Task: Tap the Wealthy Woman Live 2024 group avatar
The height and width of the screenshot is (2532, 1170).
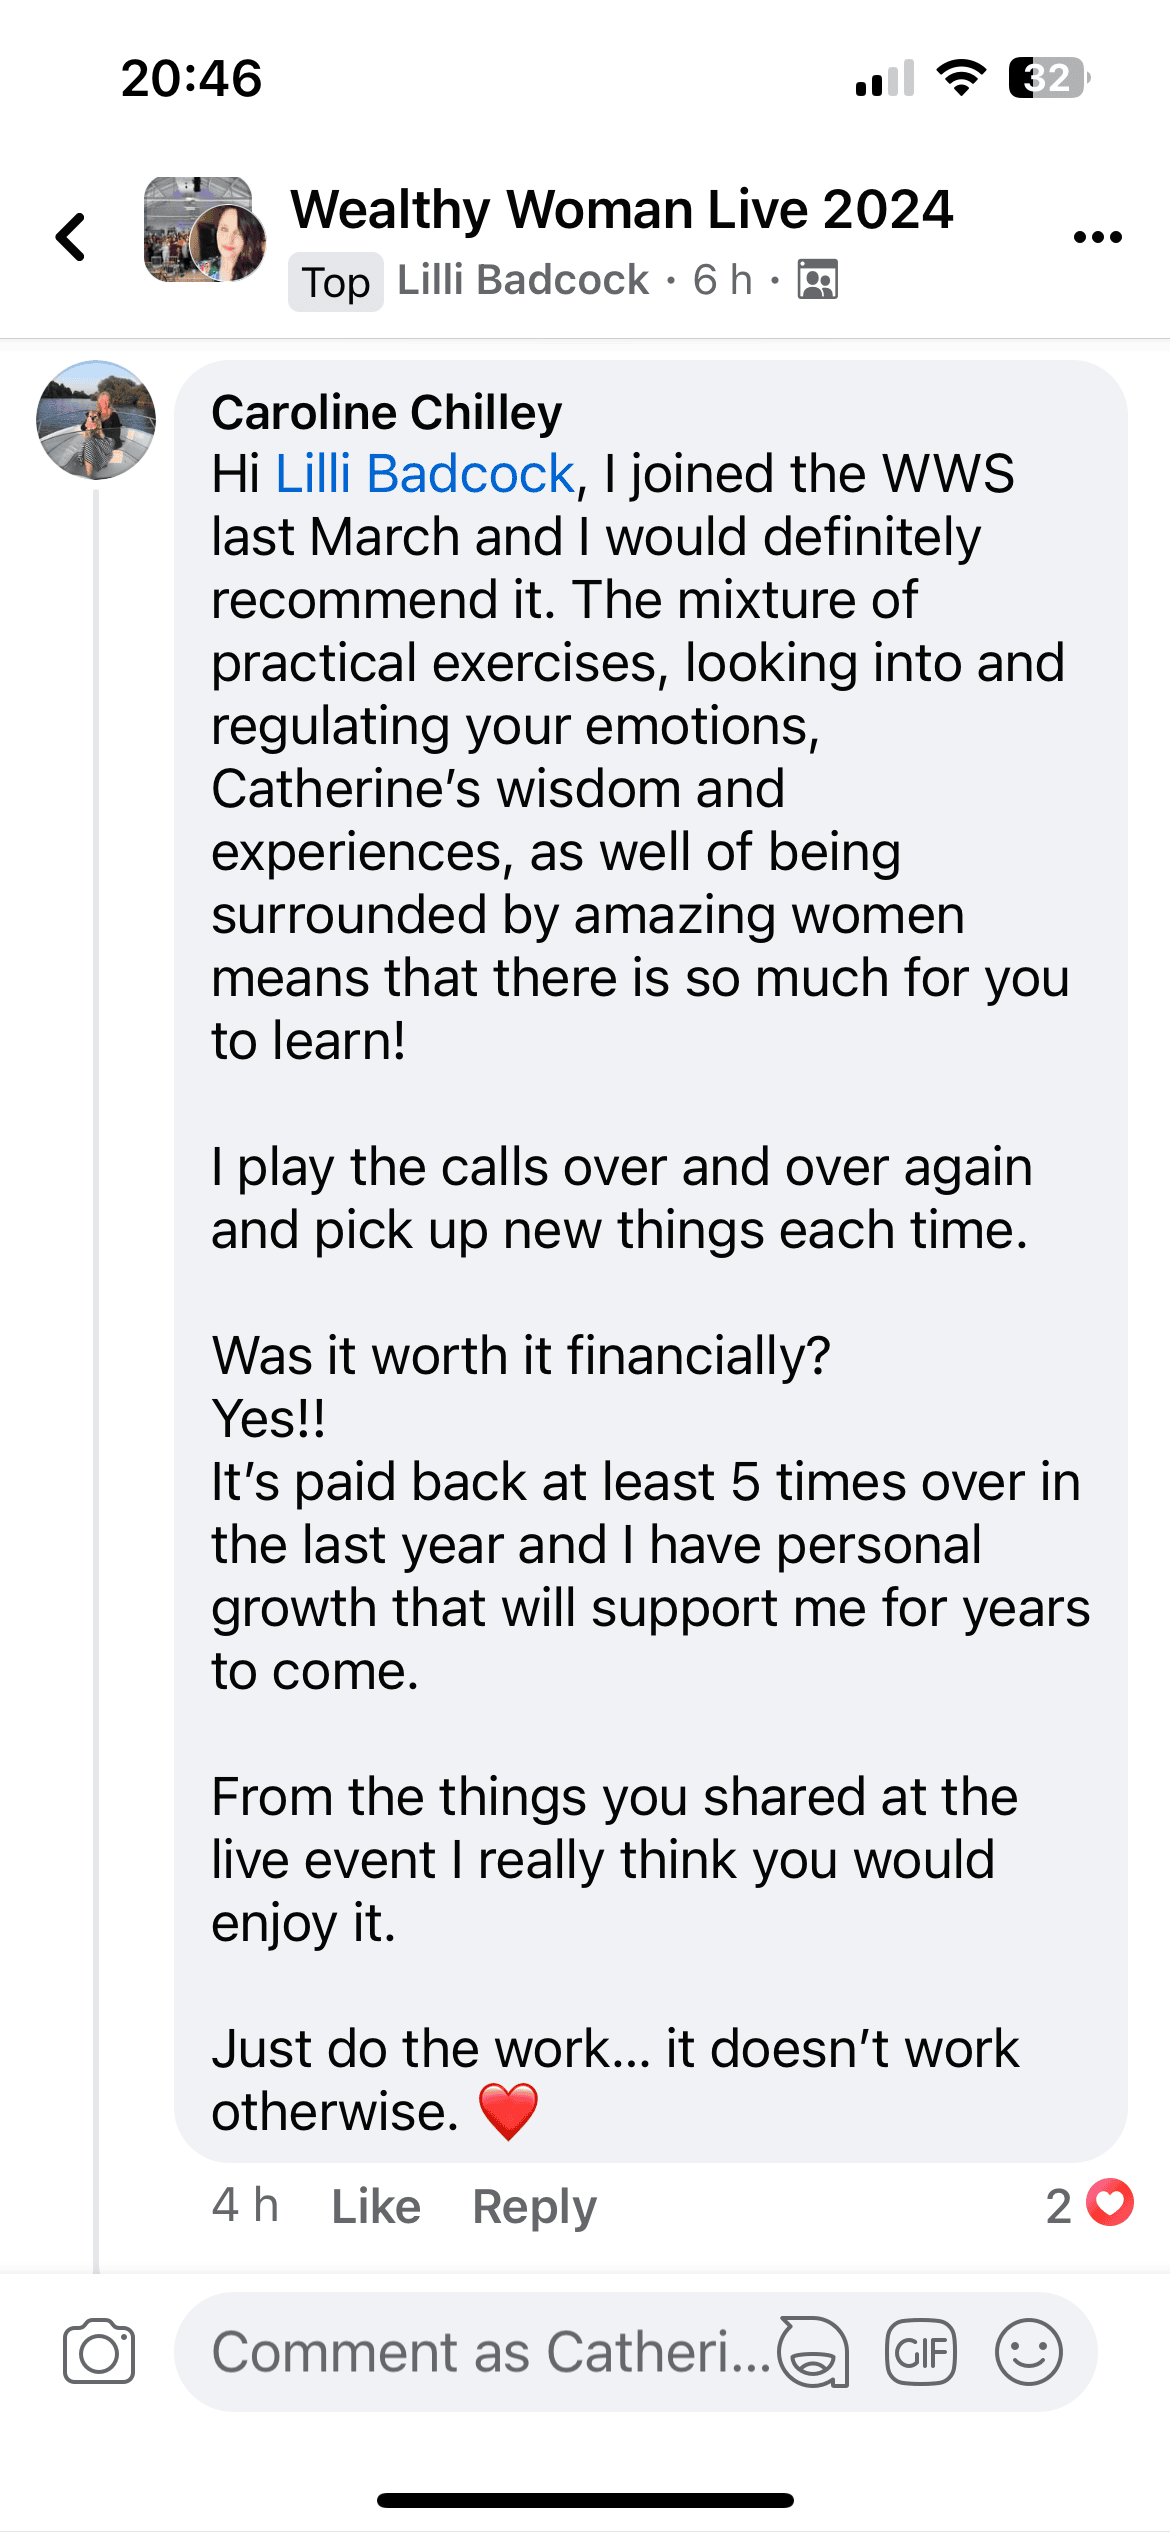Action: pos(204,230)
